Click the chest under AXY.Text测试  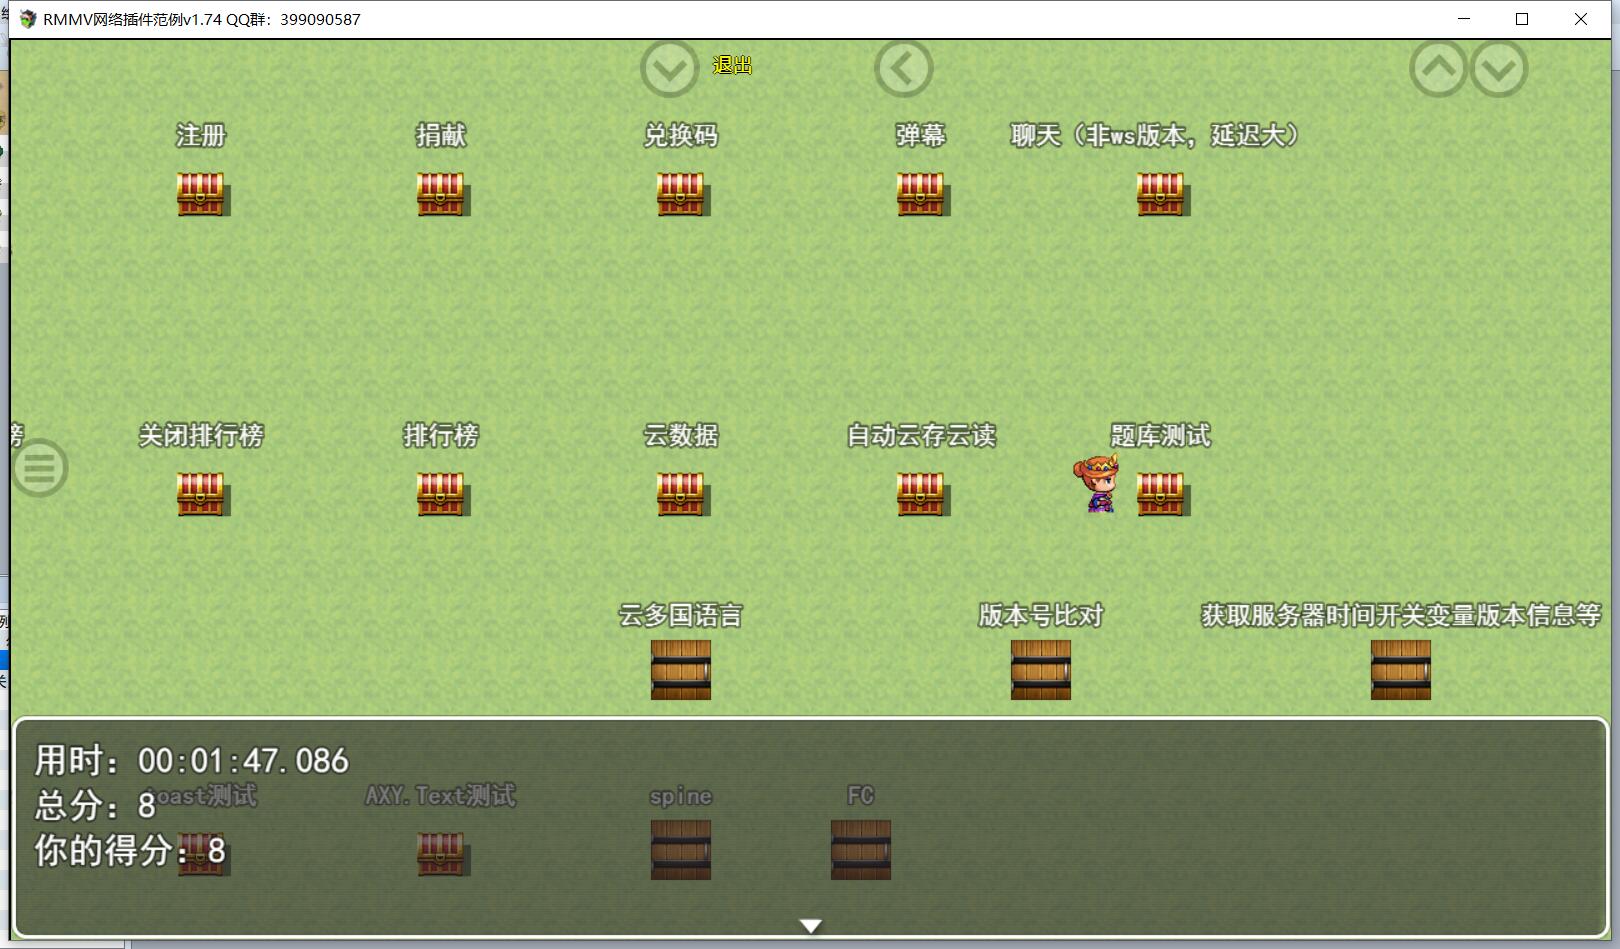[441, 854]
